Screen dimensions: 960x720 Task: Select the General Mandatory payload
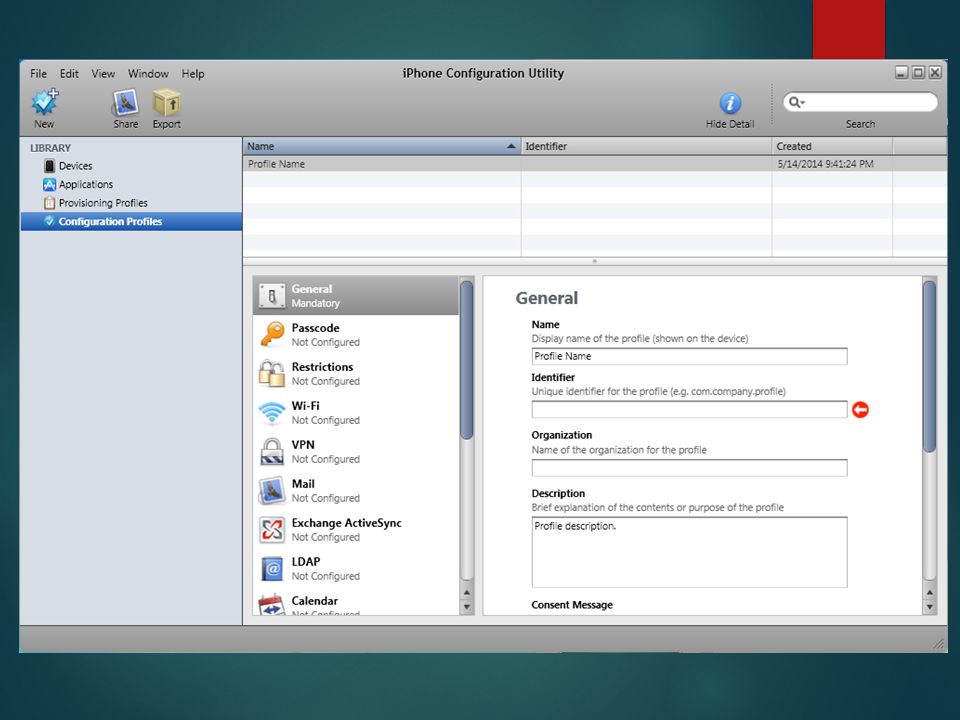point(356,296)
